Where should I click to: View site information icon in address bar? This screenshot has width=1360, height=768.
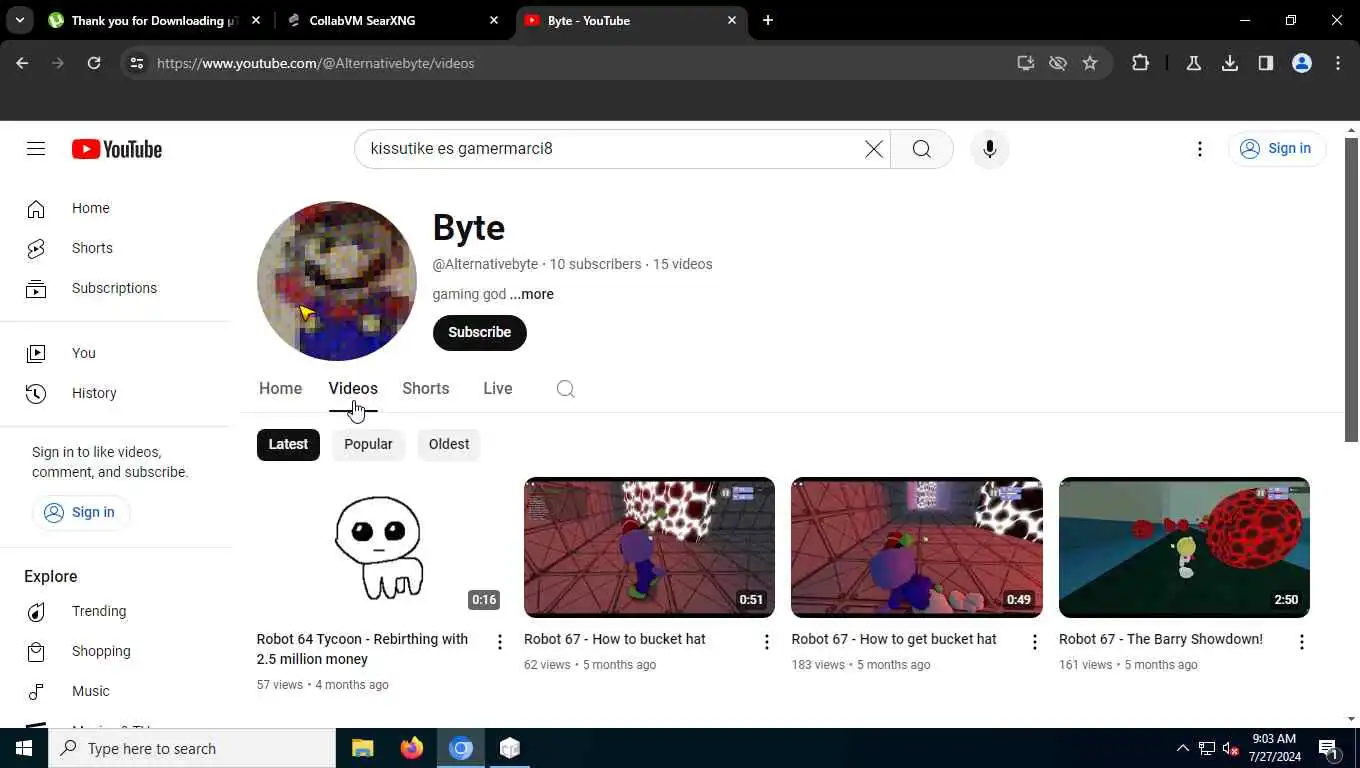point(137,63)
